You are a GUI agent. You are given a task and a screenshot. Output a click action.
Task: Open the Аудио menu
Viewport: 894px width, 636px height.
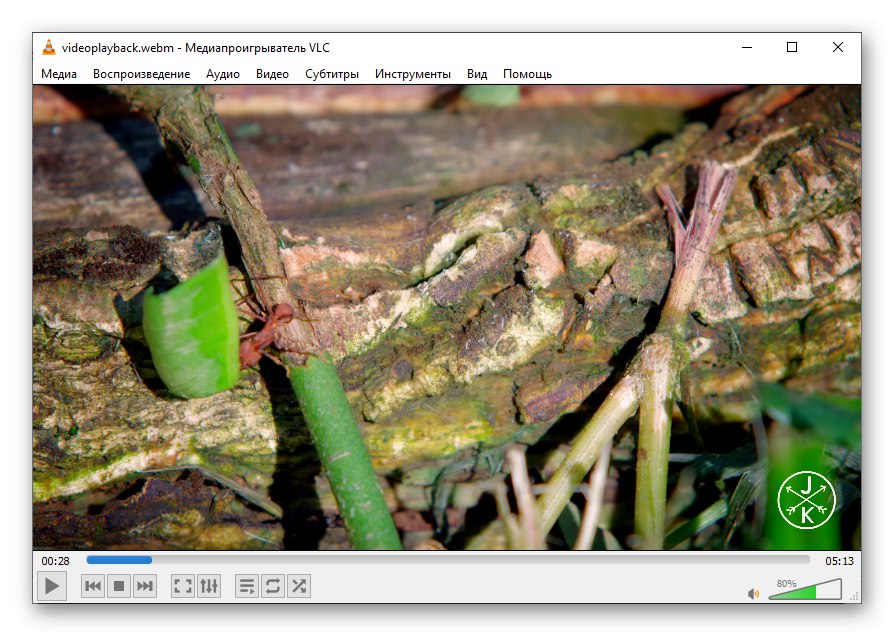pyautogui.click(x=223, y=74)
